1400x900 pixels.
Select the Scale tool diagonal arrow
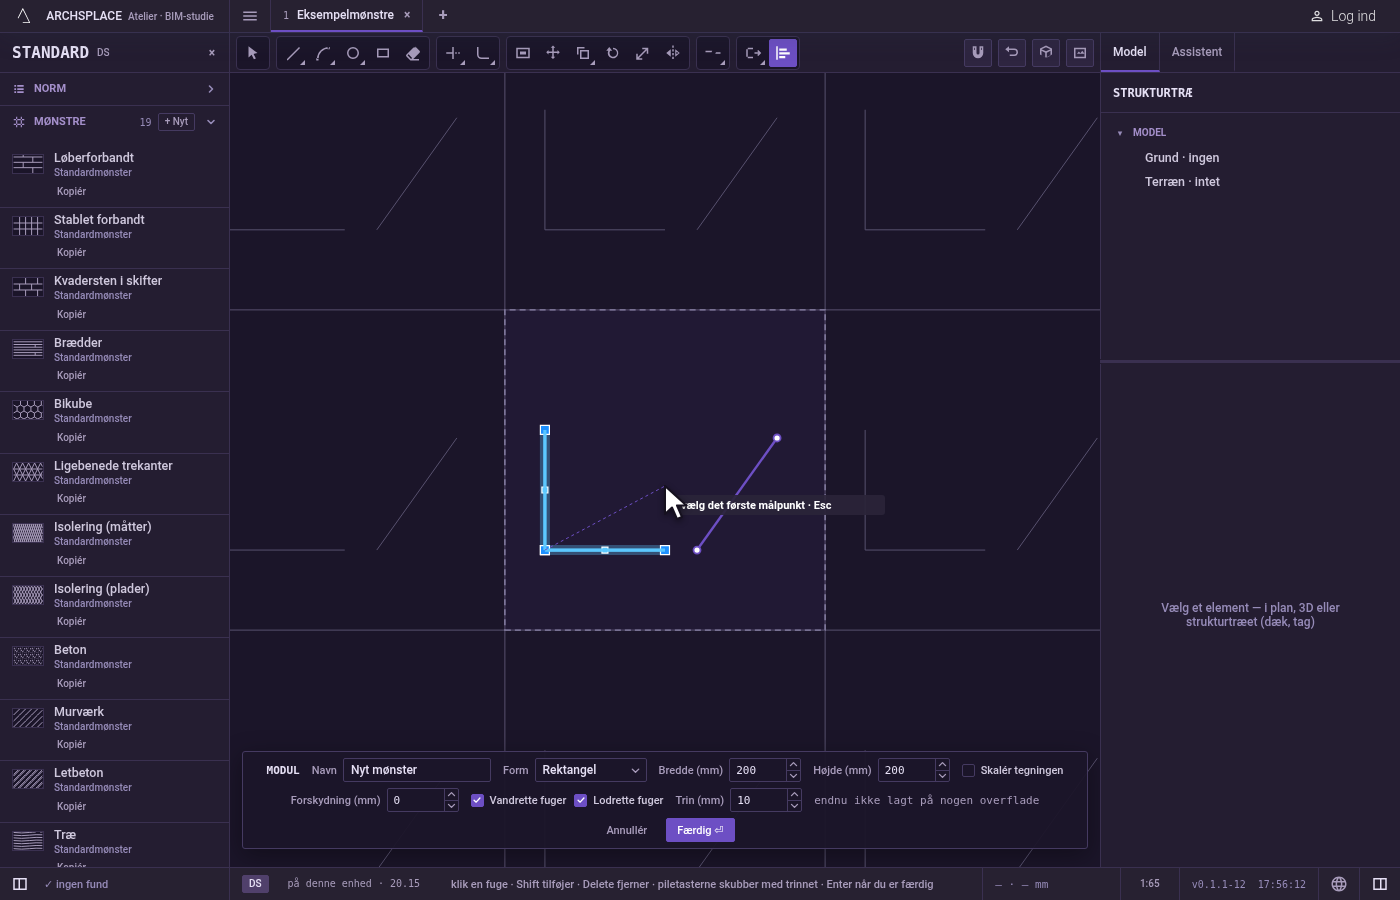(643, 53)
